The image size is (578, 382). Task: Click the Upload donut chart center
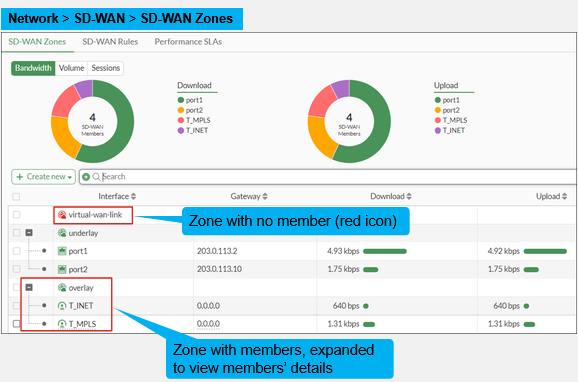click(x=349, y=122)
